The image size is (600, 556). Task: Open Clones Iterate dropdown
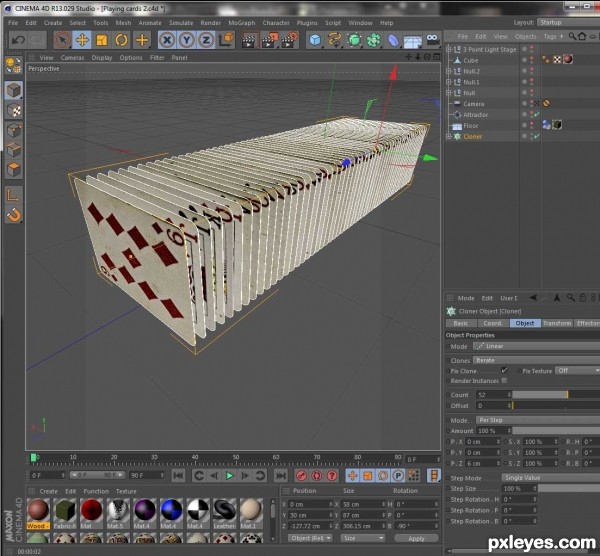click(536, 360)
